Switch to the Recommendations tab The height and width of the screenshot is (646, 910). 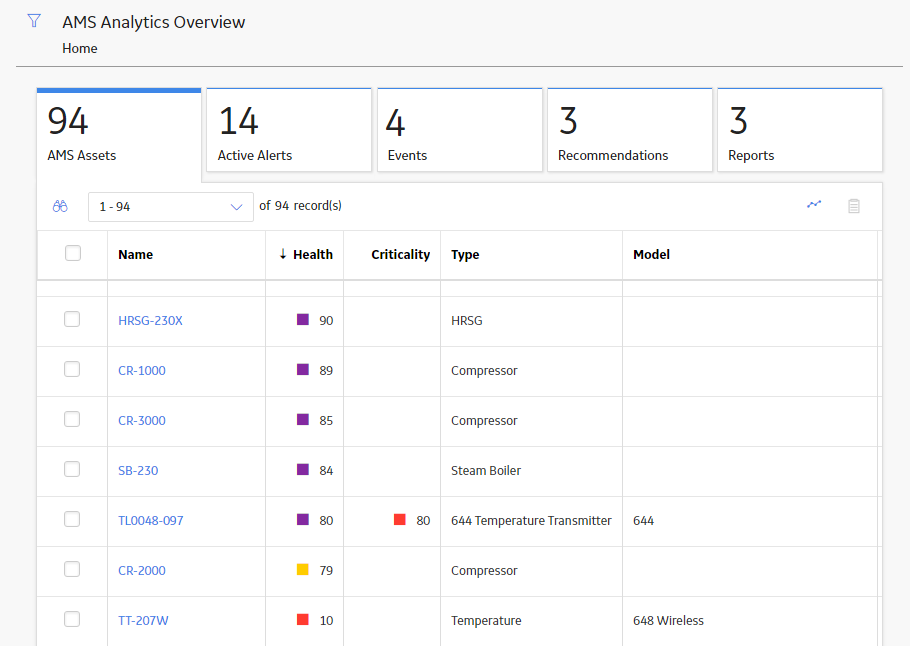[630, 130]
